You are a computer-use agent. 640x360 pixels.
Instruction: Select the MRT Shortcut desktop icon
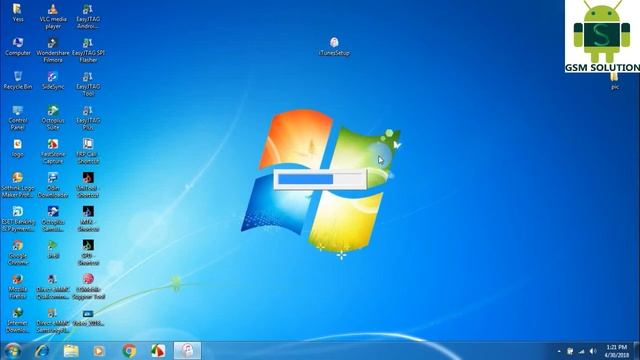click(x=88, y=219)
